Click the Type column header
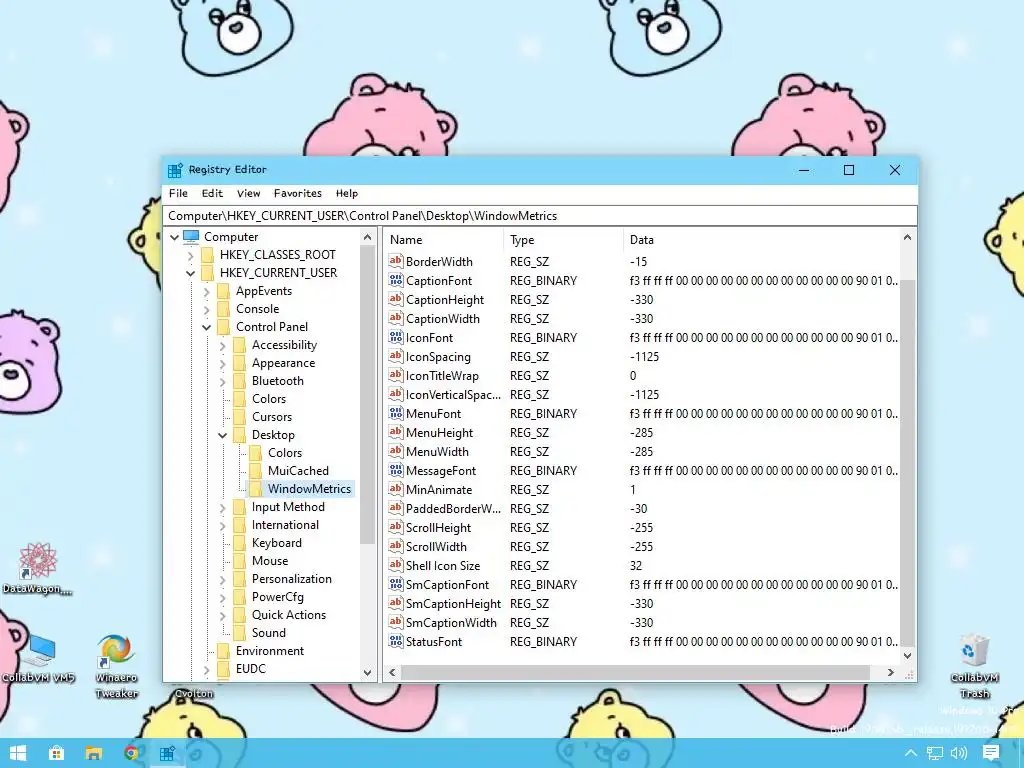The height and width of the screenshot is (768, 1024). (564, 240)
